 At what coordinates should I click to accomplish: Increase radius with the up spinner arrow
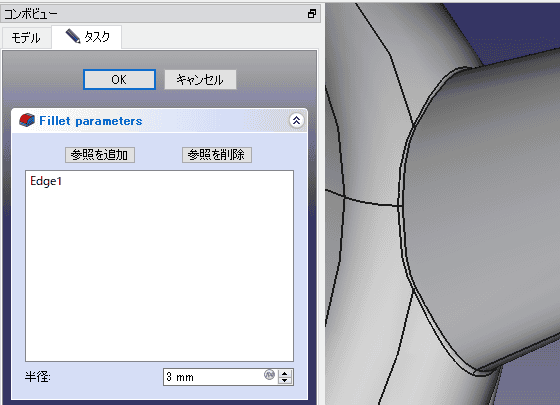(x=285, y=374)
